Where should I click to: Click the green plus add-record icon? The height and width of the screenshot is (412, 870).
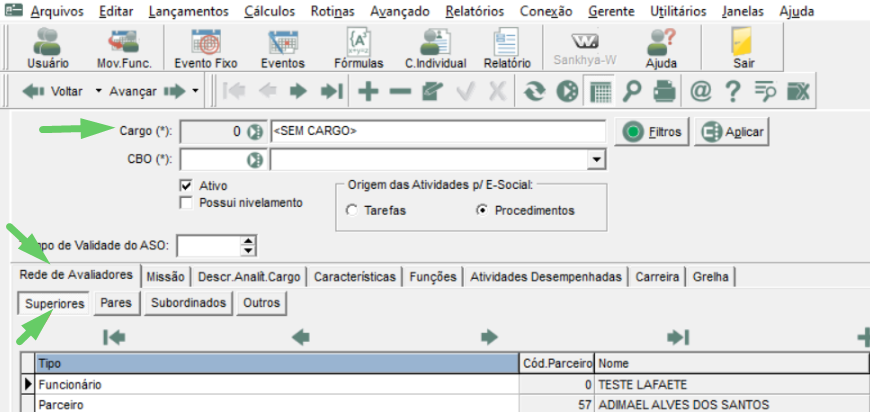click(368, 91)
